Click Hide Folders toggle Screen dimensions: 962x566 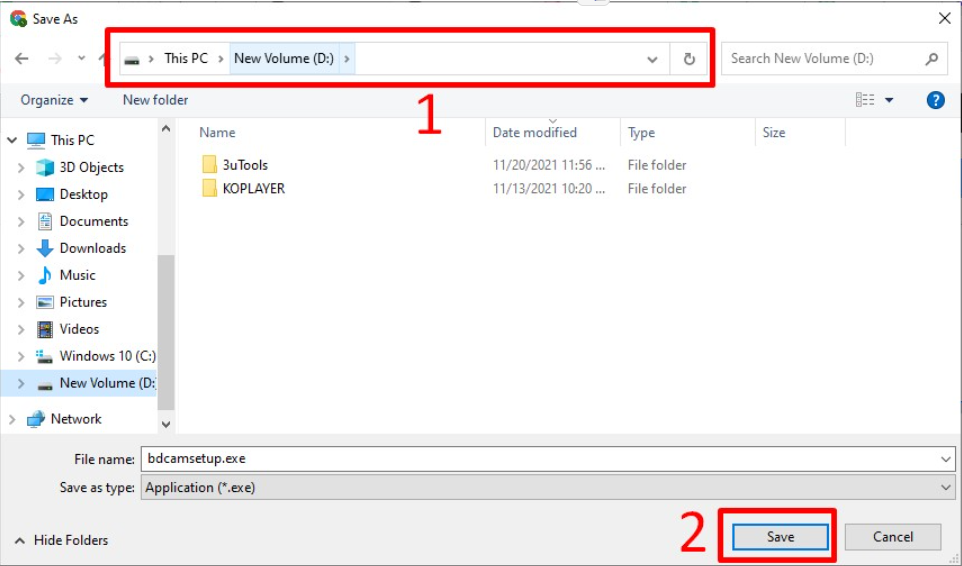point(61,540)
